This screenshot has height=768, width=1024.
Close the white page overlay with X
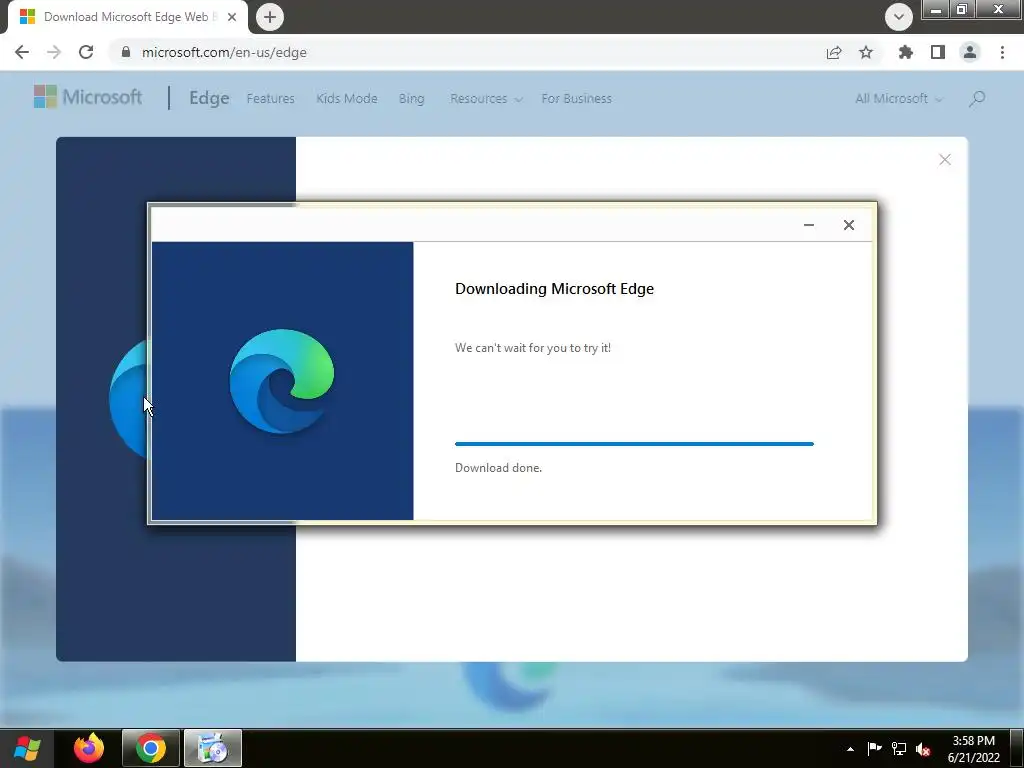click(x=944, y=160)
